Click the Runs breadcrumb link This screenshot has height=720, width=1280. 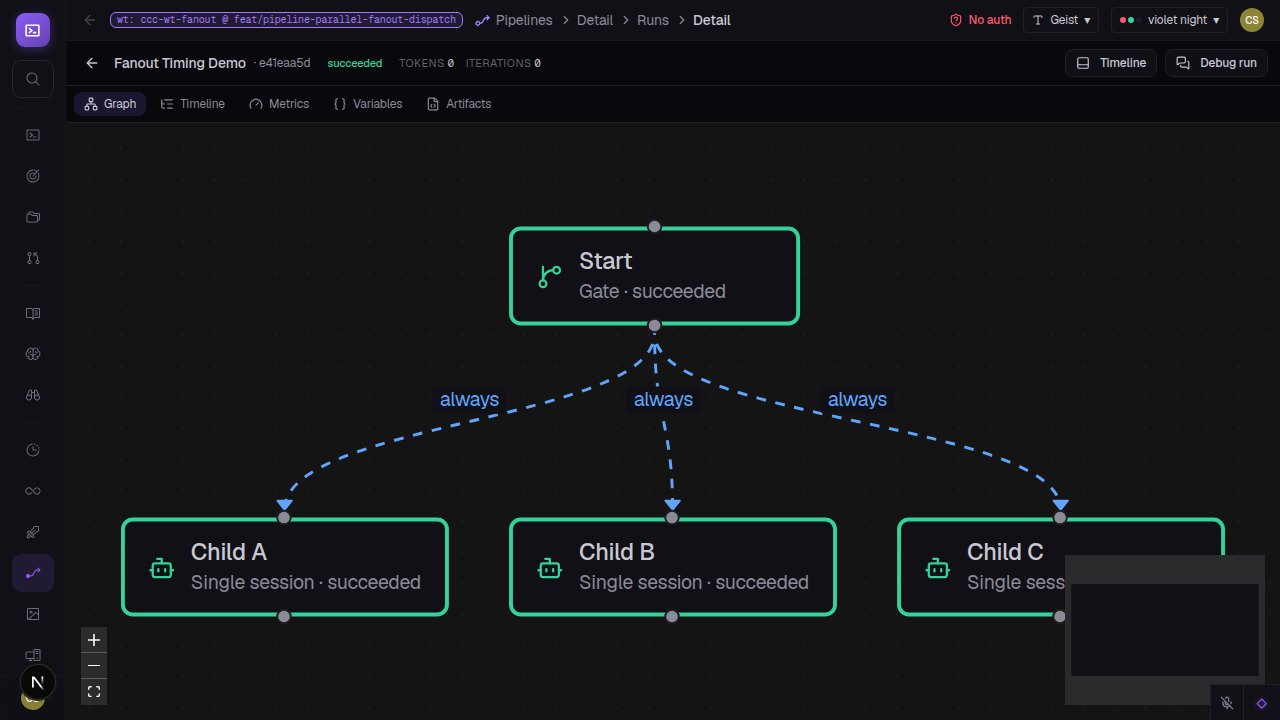click(653, 20)
